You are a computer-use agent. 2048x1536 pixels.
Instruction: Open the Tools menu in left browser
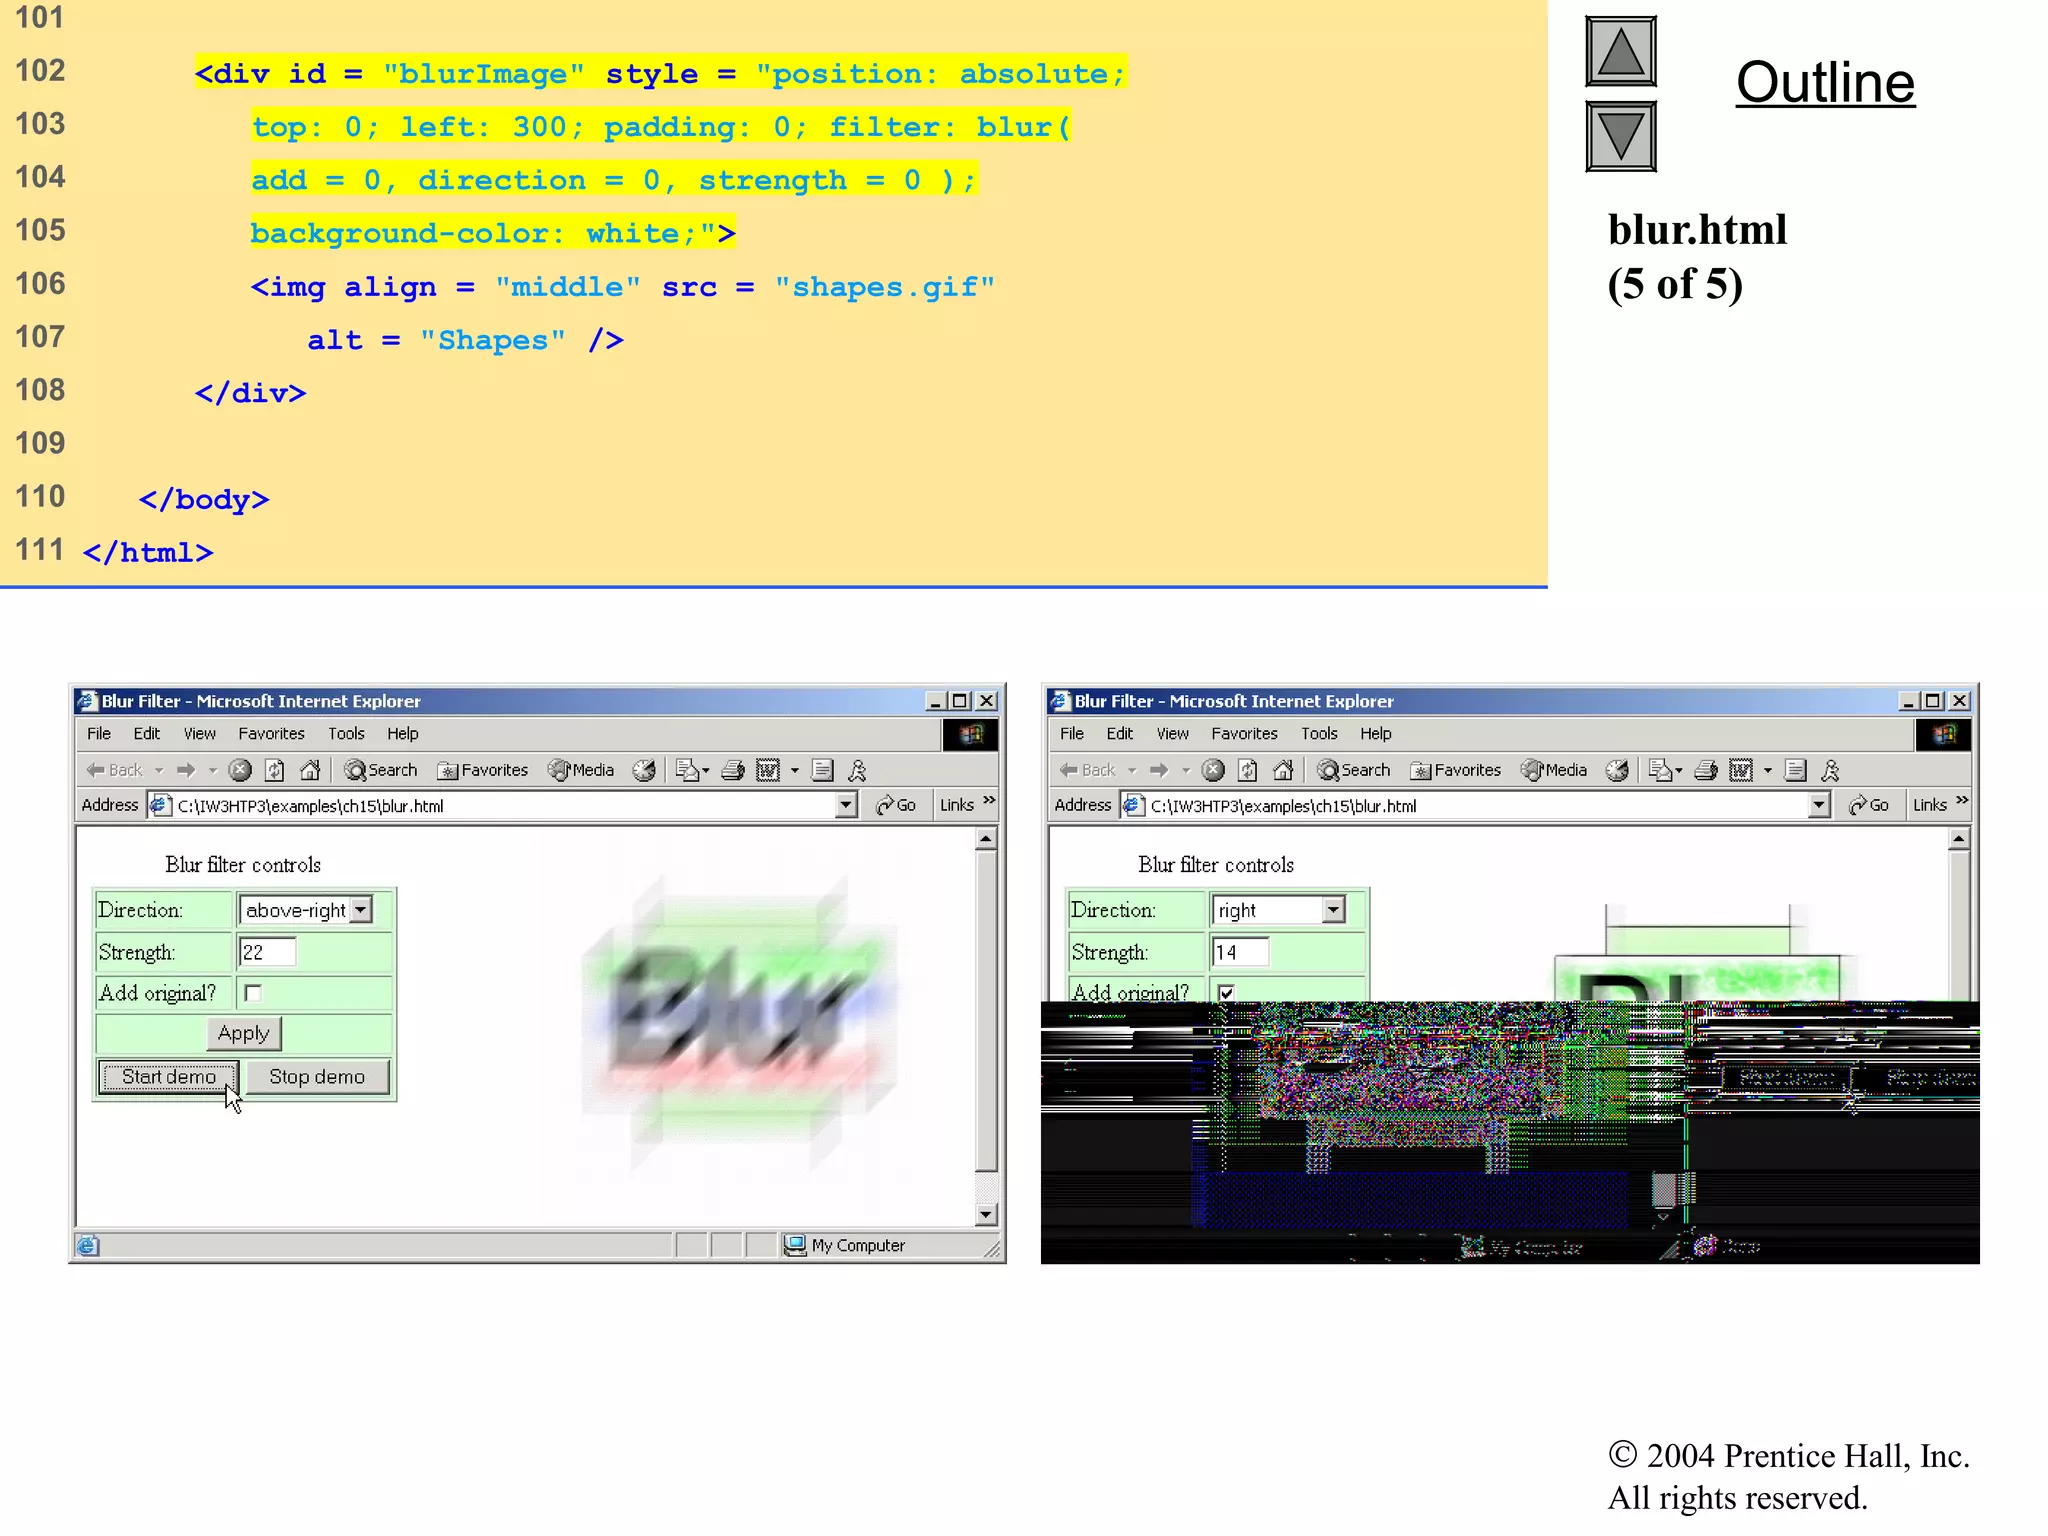(x=346, y=733)
